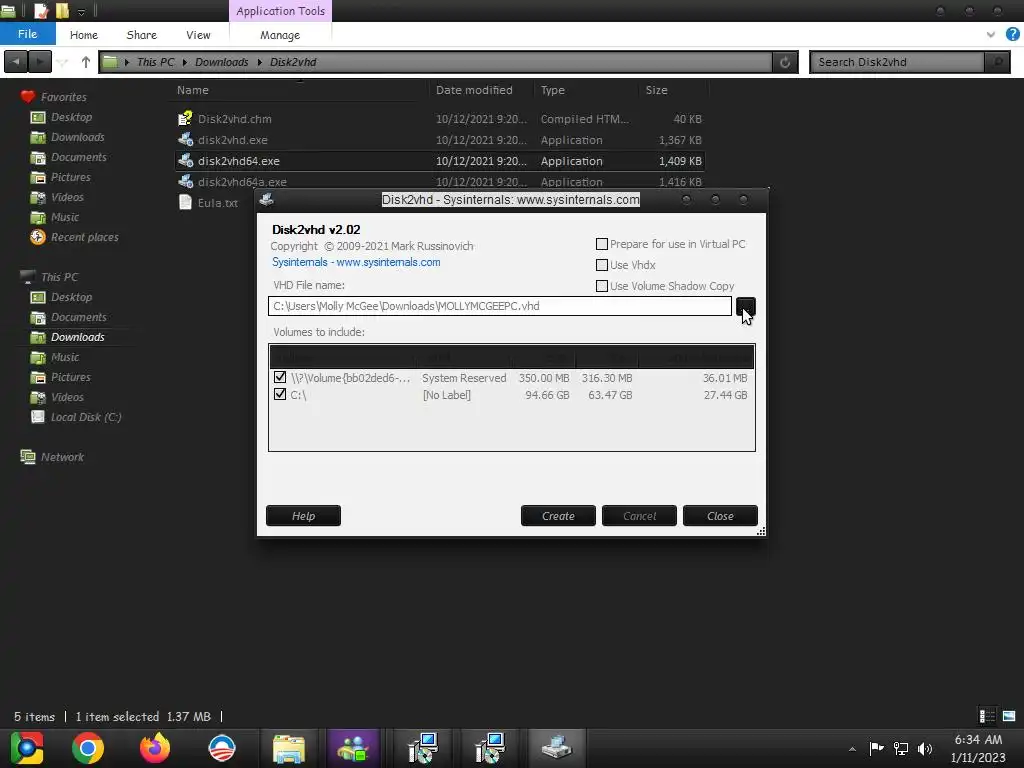Viewport: 1024px width, 768px height.
Task: Open File Explorer taskbar icon
Action: tap(289, 748)
